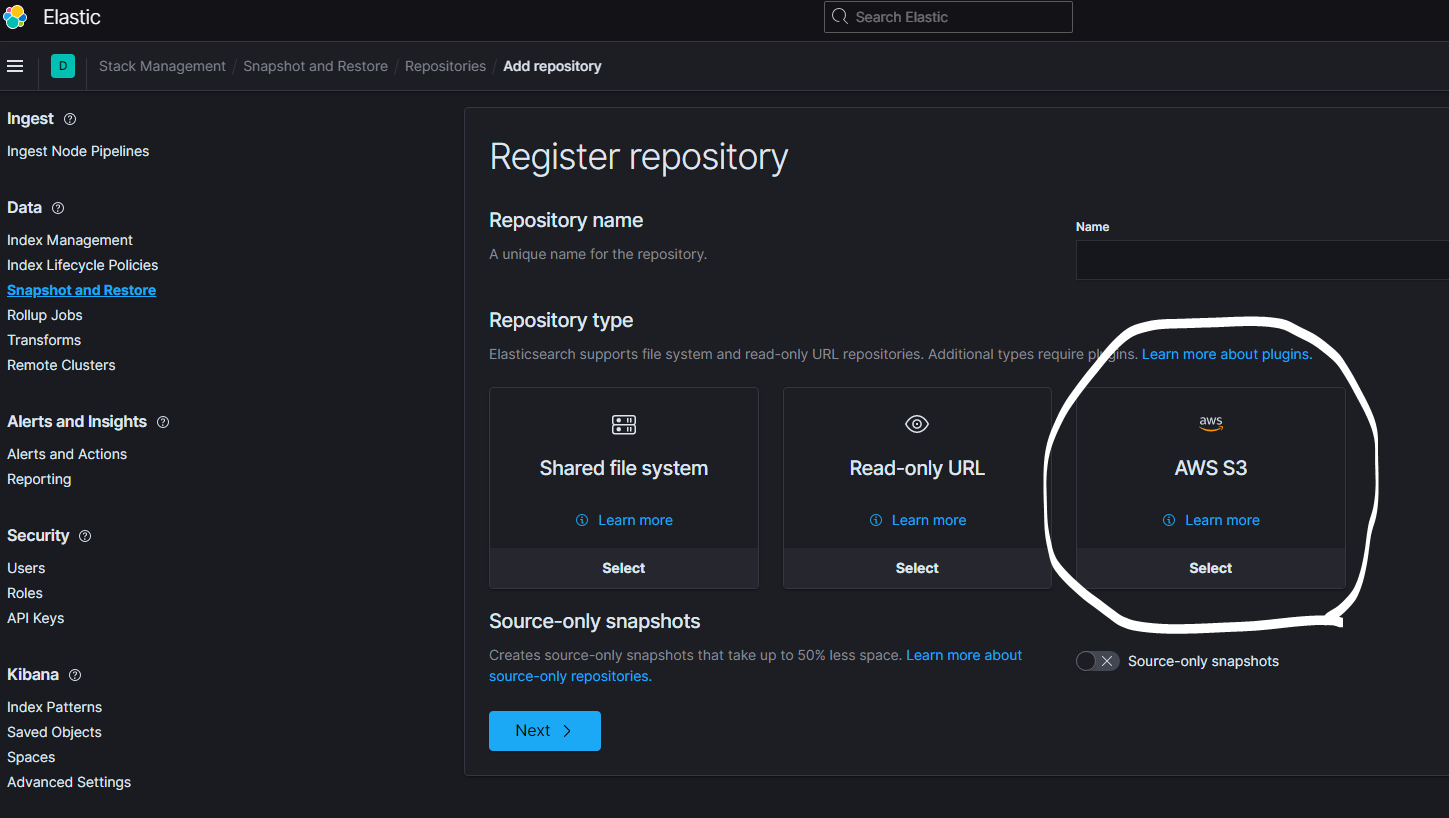Image resolution: width=1449 pixels, height=818 pixels.
Task: Go to Stack Management breadcrumb
Action: pyautogui.click(x=162, y=66)
